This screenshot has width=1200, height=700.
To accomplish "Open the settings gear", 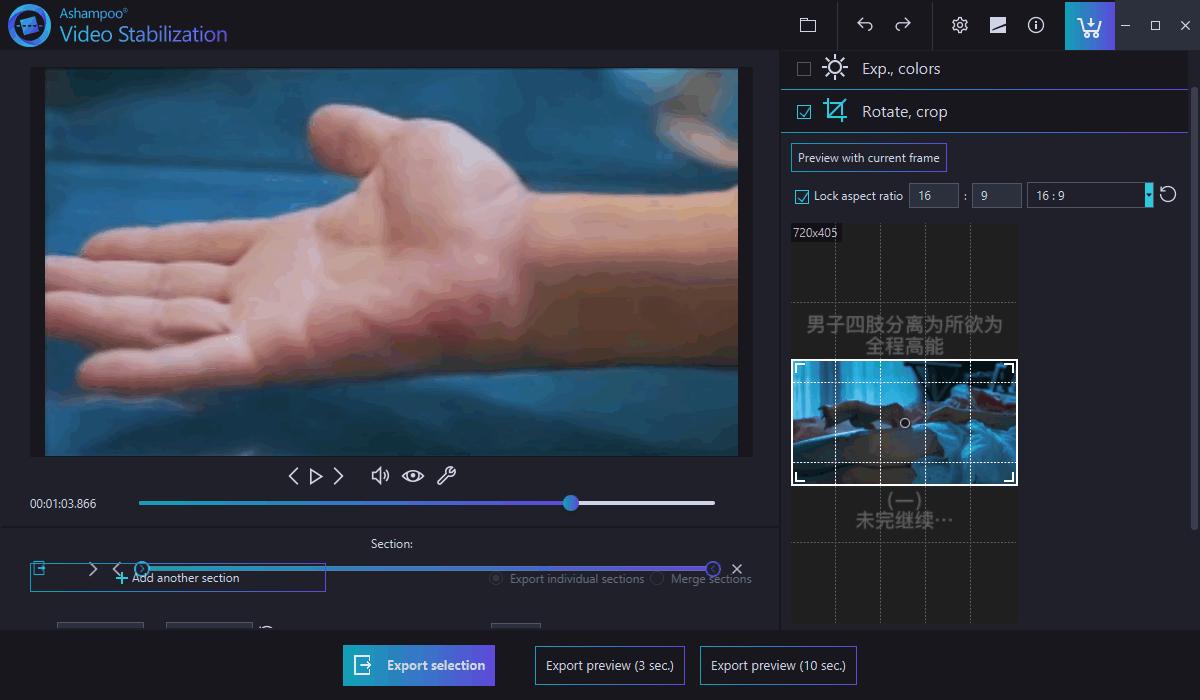I will [x=960, y=25].
